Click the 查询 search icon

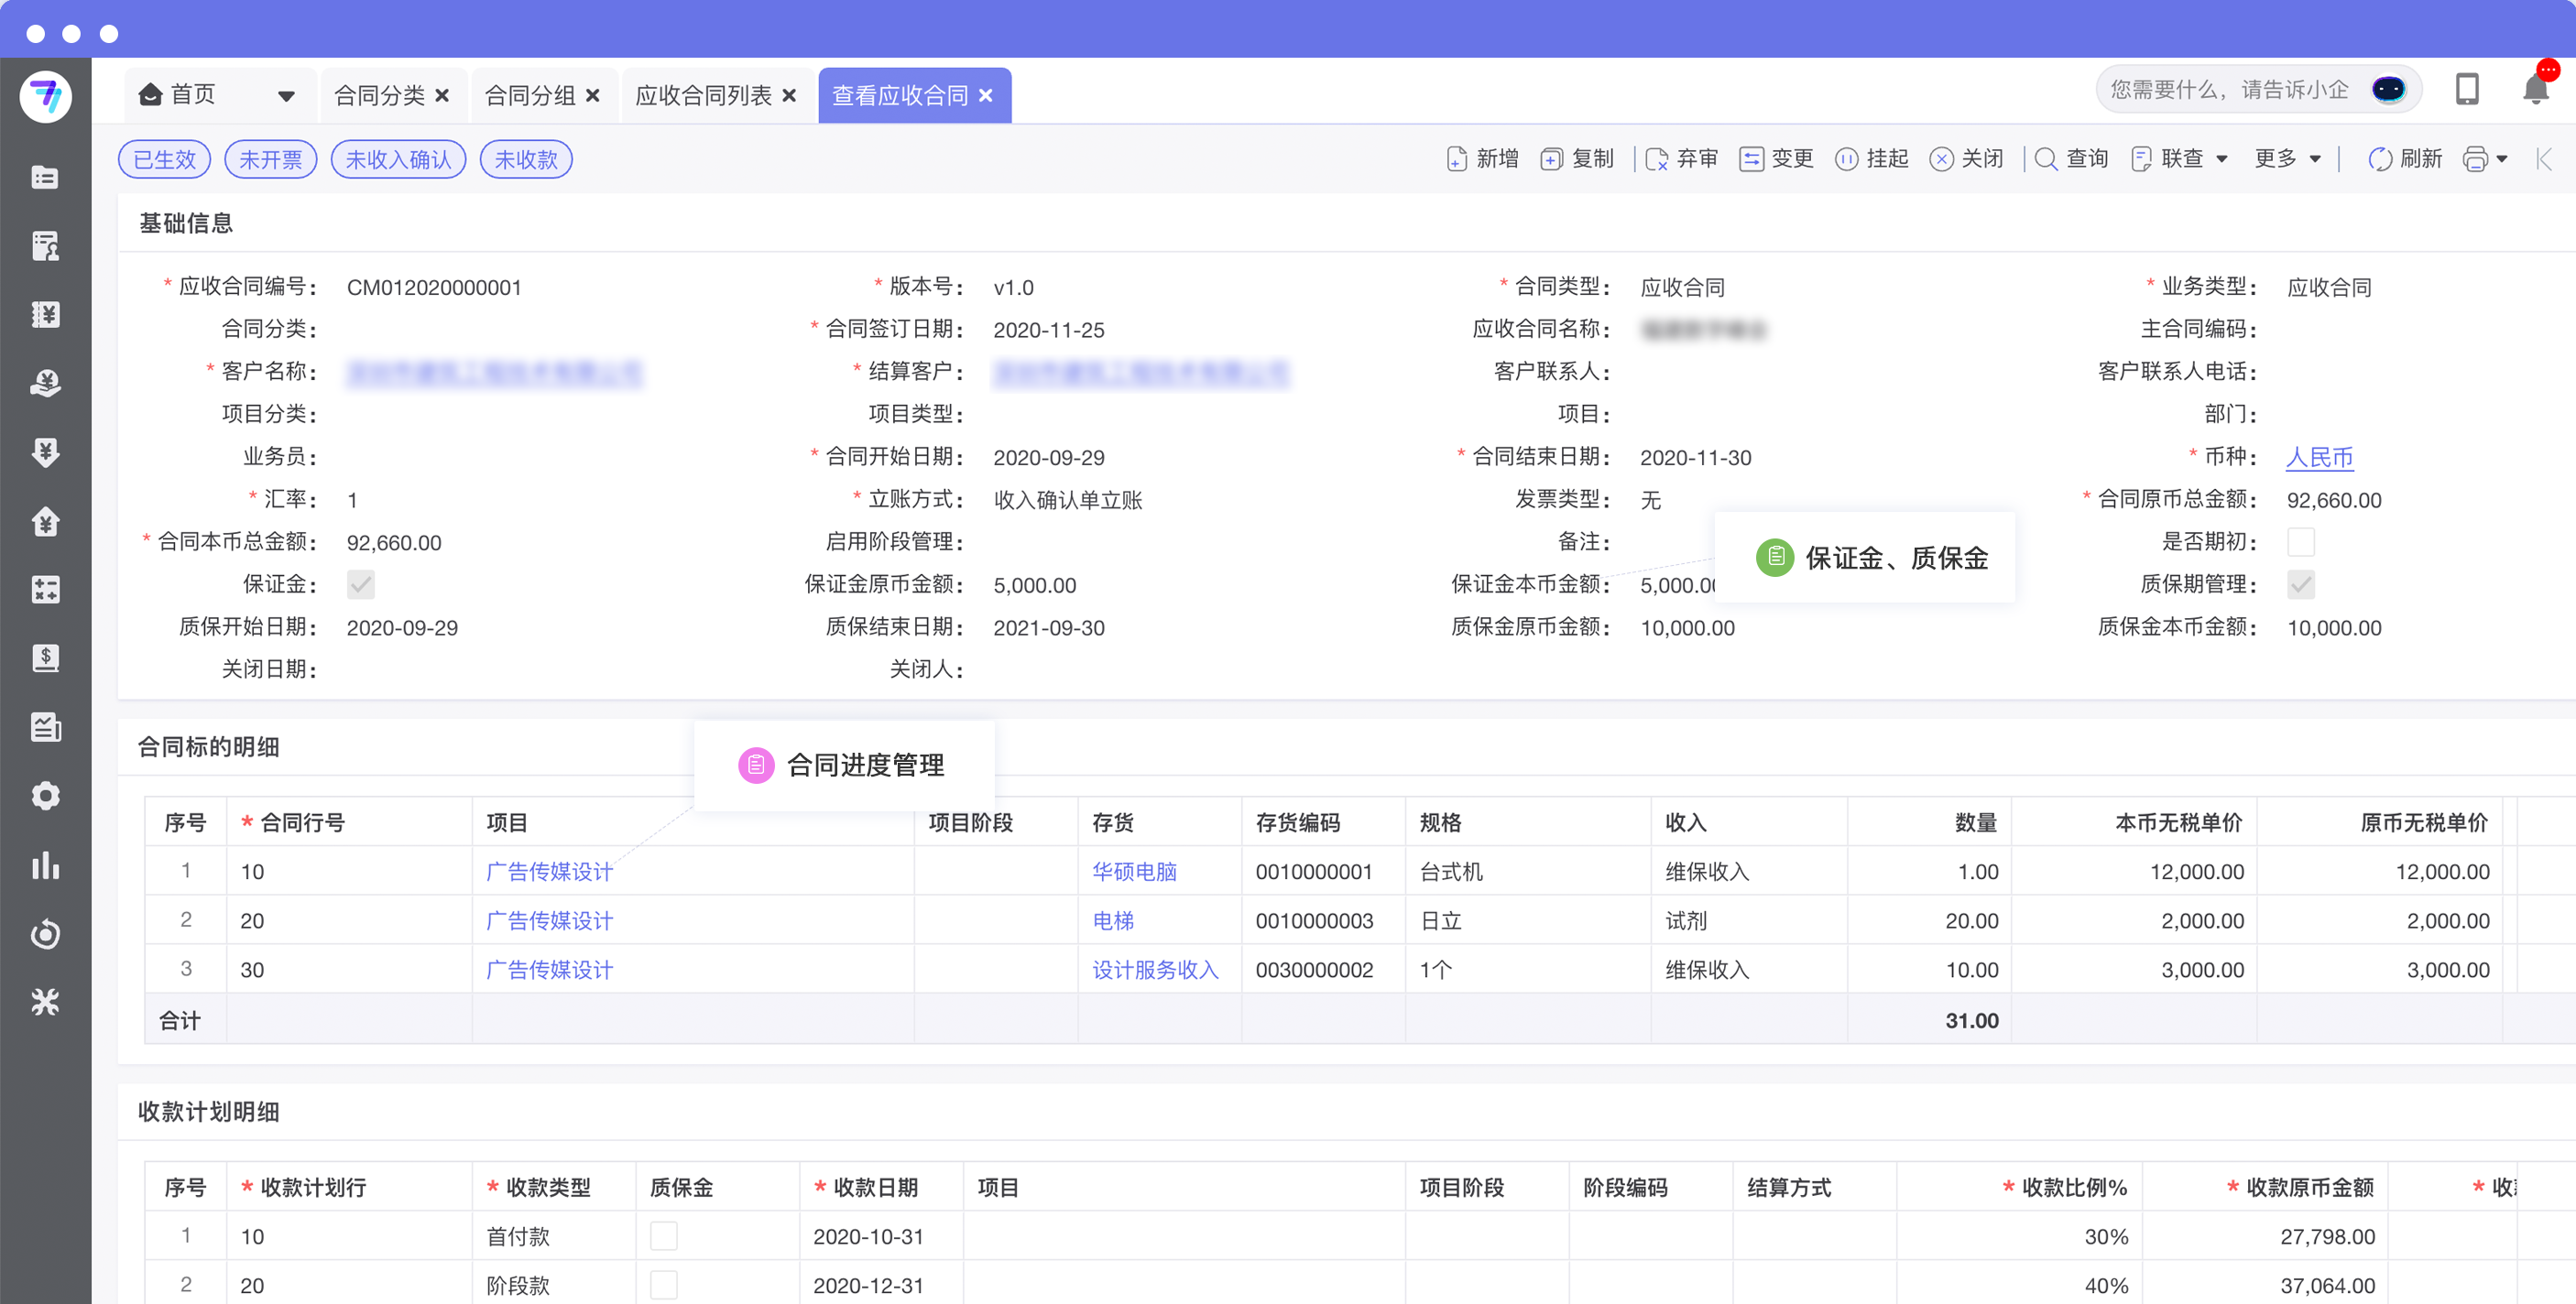pyautogui.click(x=2046, y=159)
